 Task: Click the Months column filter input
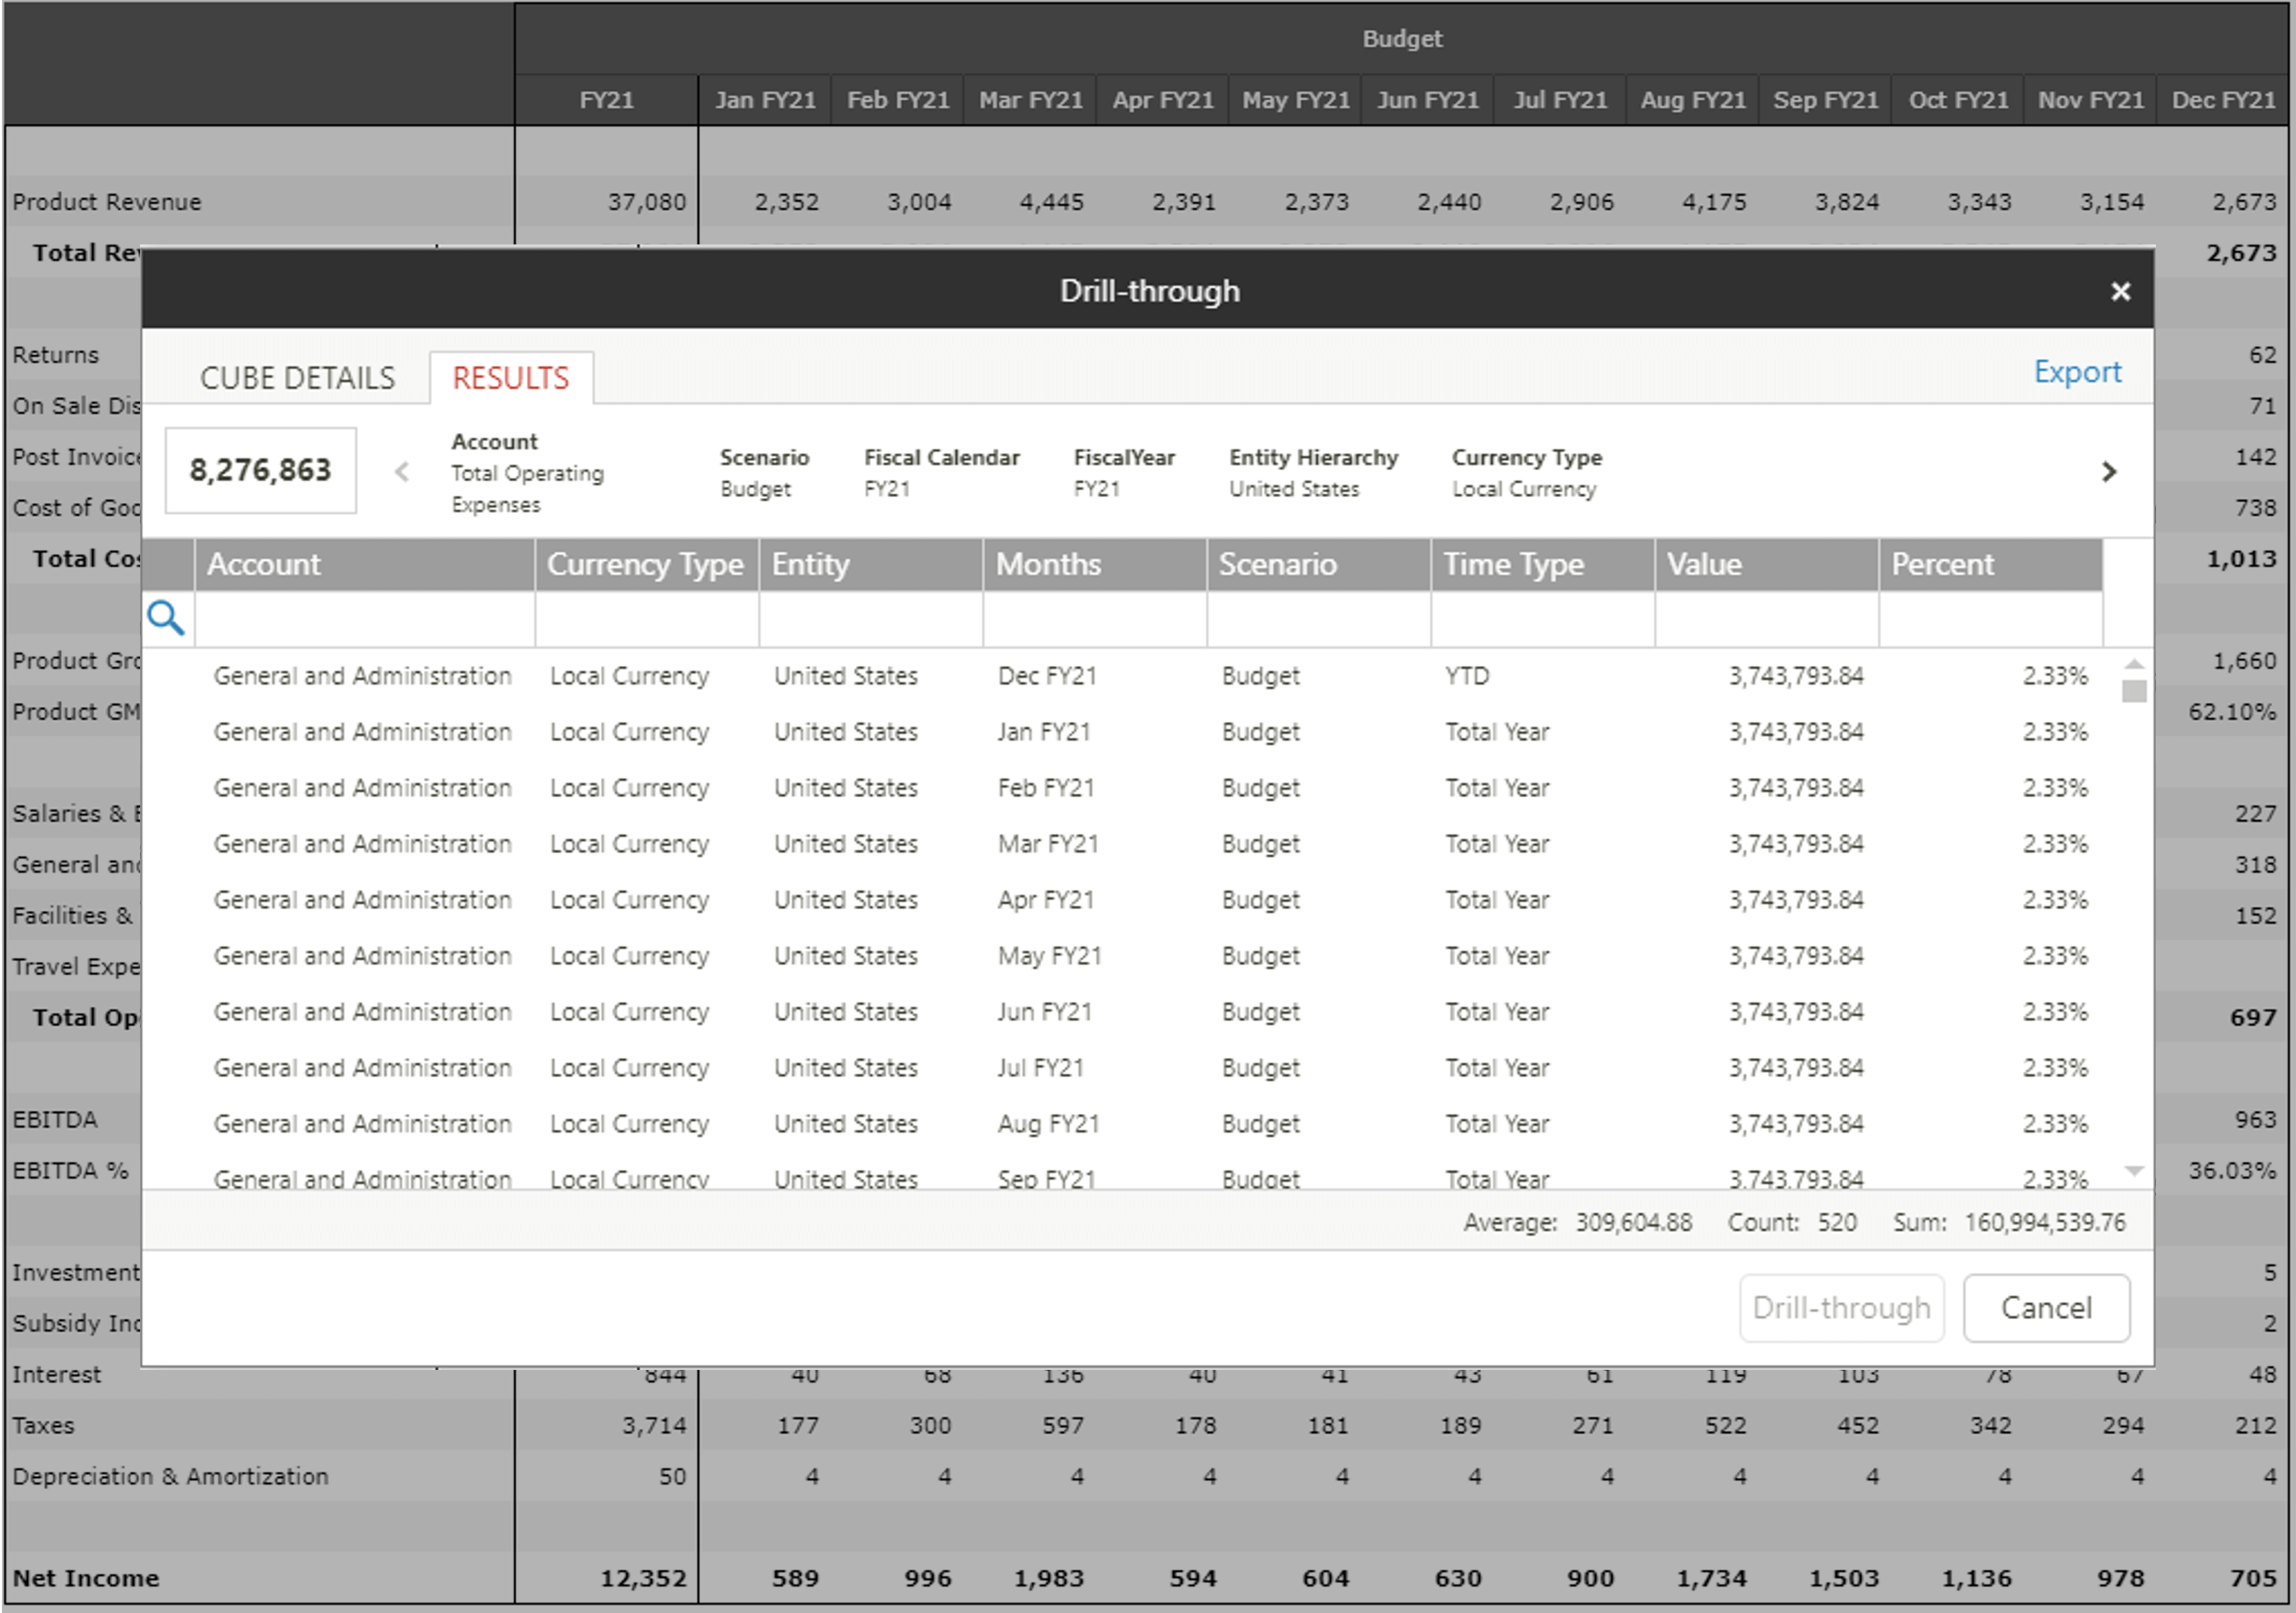point(1094,619)
